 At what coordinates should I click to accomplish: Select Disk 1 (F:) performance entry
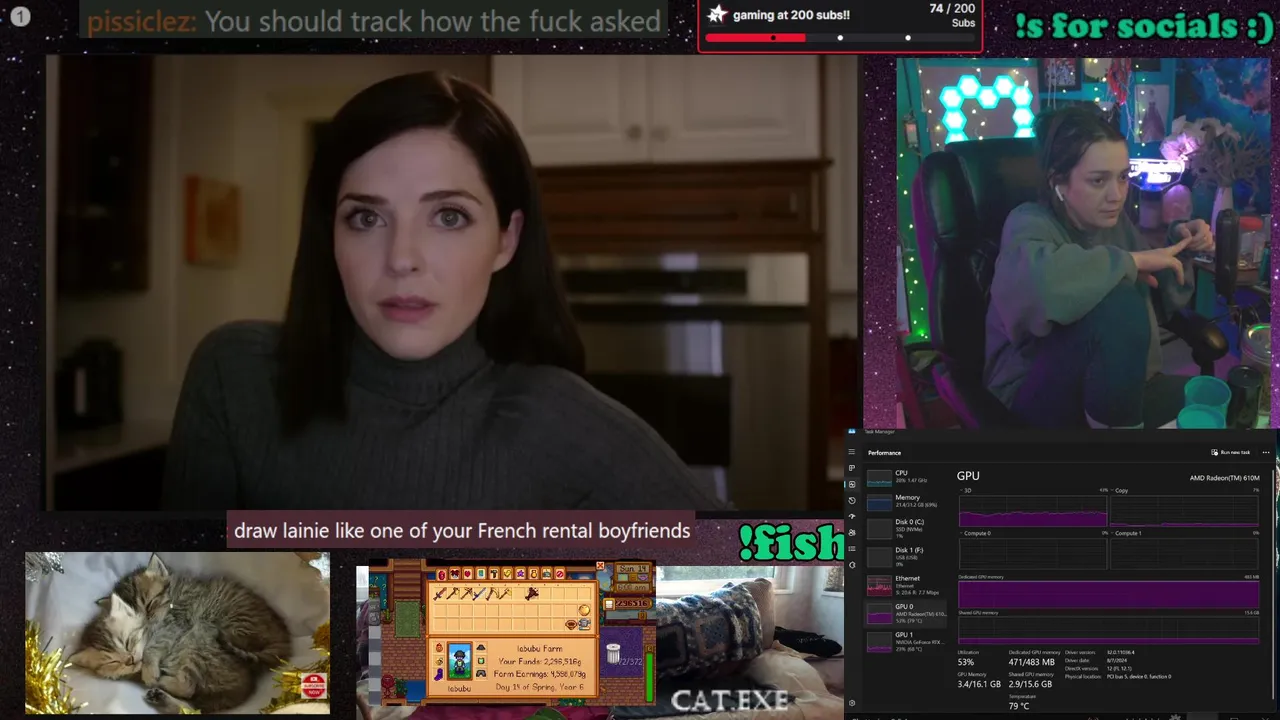907,557
